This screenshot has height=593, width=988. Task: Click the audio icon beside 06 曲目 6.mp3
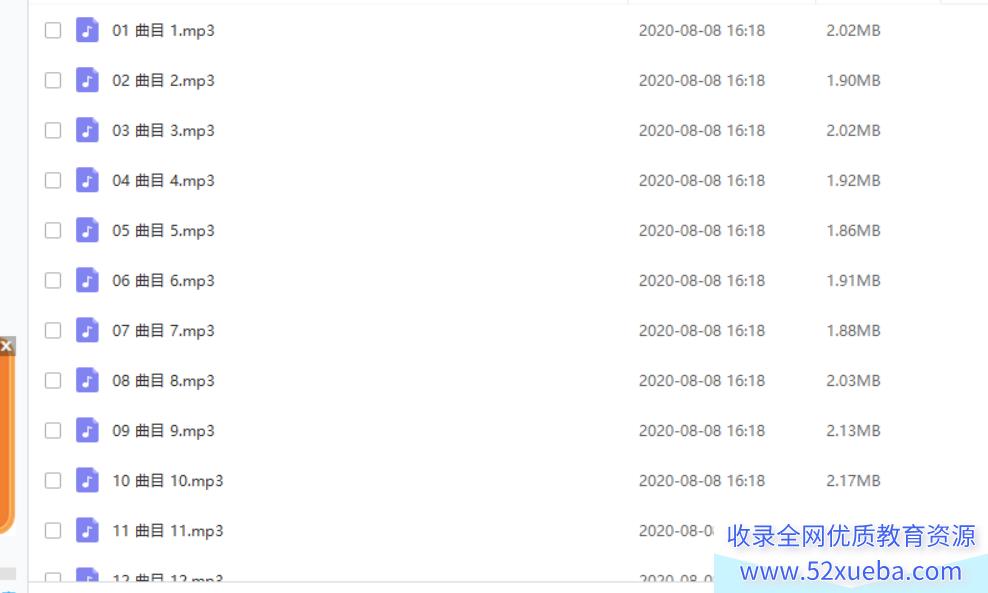[87, 280]
